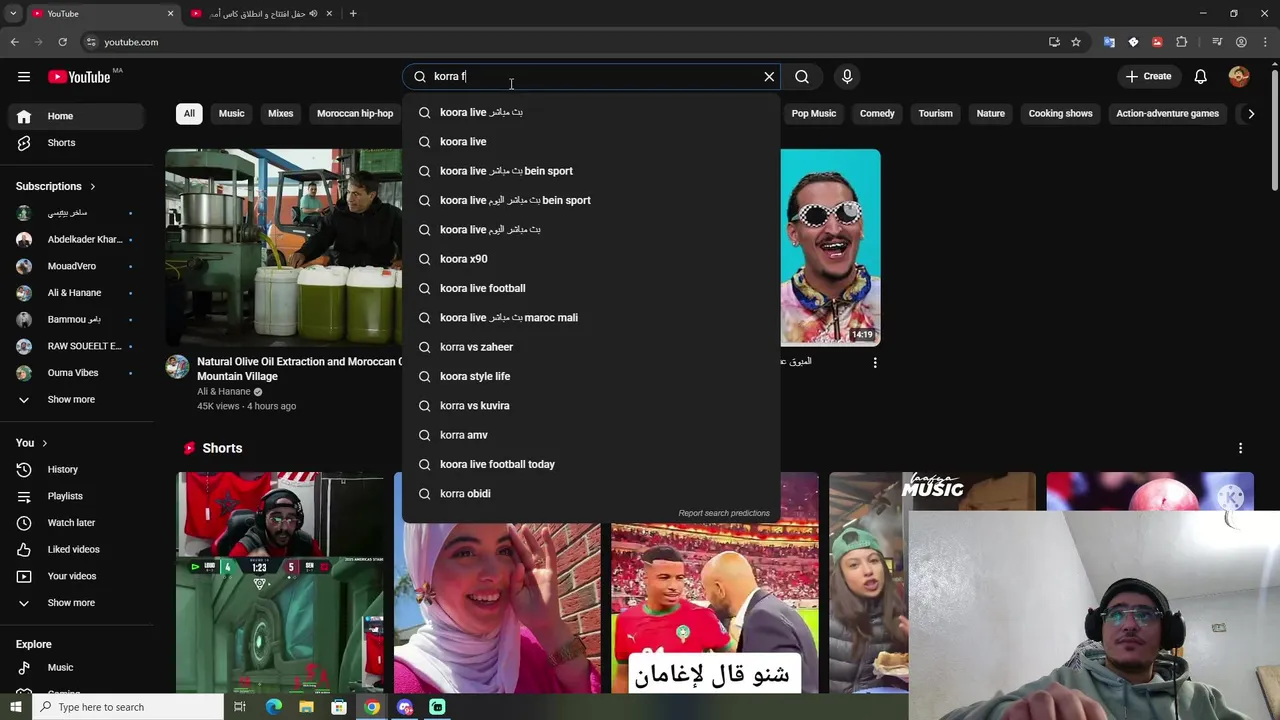Select the Music filter chip
This screenshot has width=1280, height=720.
tap(231, 113)
